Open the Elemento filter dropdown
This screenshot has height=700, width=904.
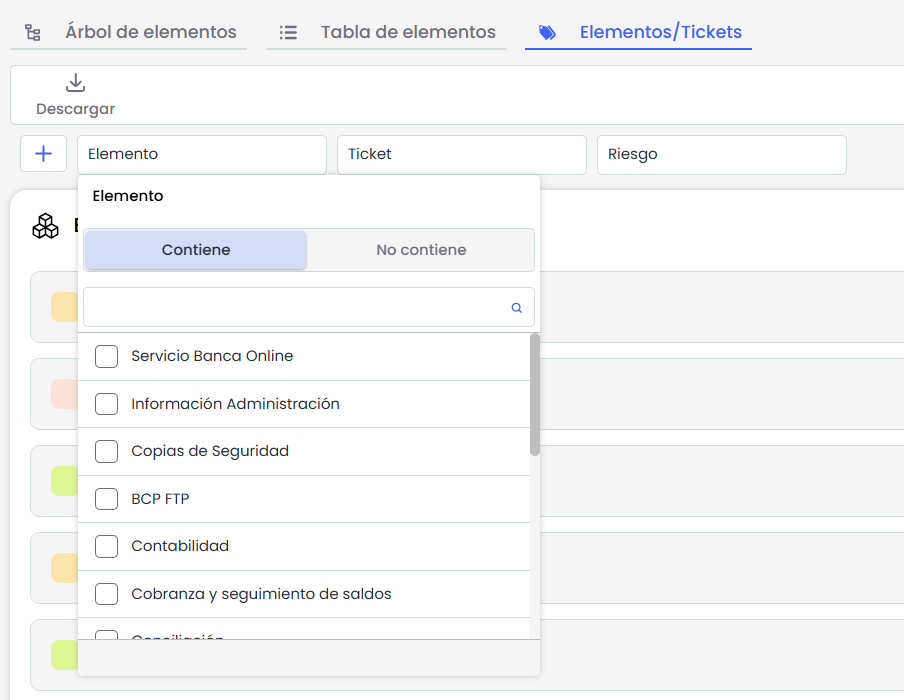pos(201,154)
